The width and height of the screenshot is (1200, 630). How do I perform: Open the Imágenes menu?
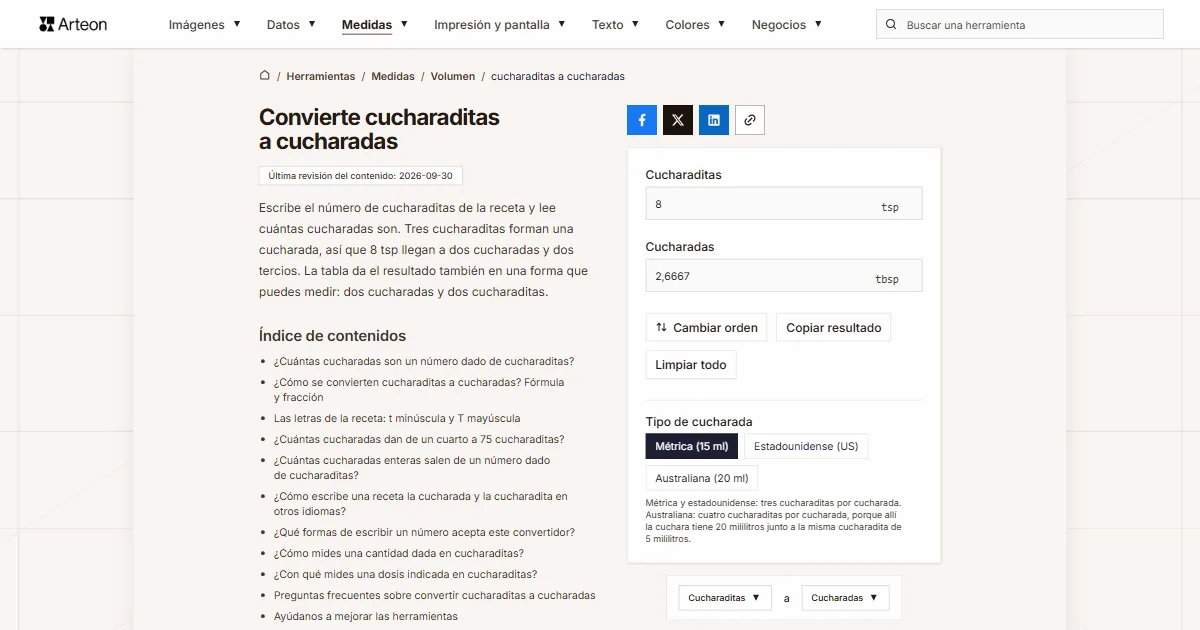point(205,25)
